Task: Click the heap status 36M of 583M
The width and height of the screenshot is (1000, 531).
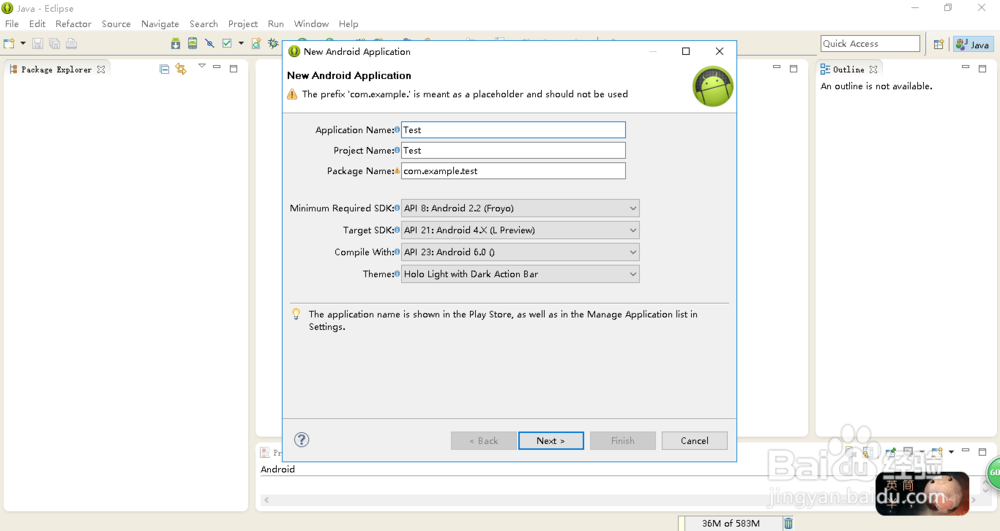Action: 731,523
